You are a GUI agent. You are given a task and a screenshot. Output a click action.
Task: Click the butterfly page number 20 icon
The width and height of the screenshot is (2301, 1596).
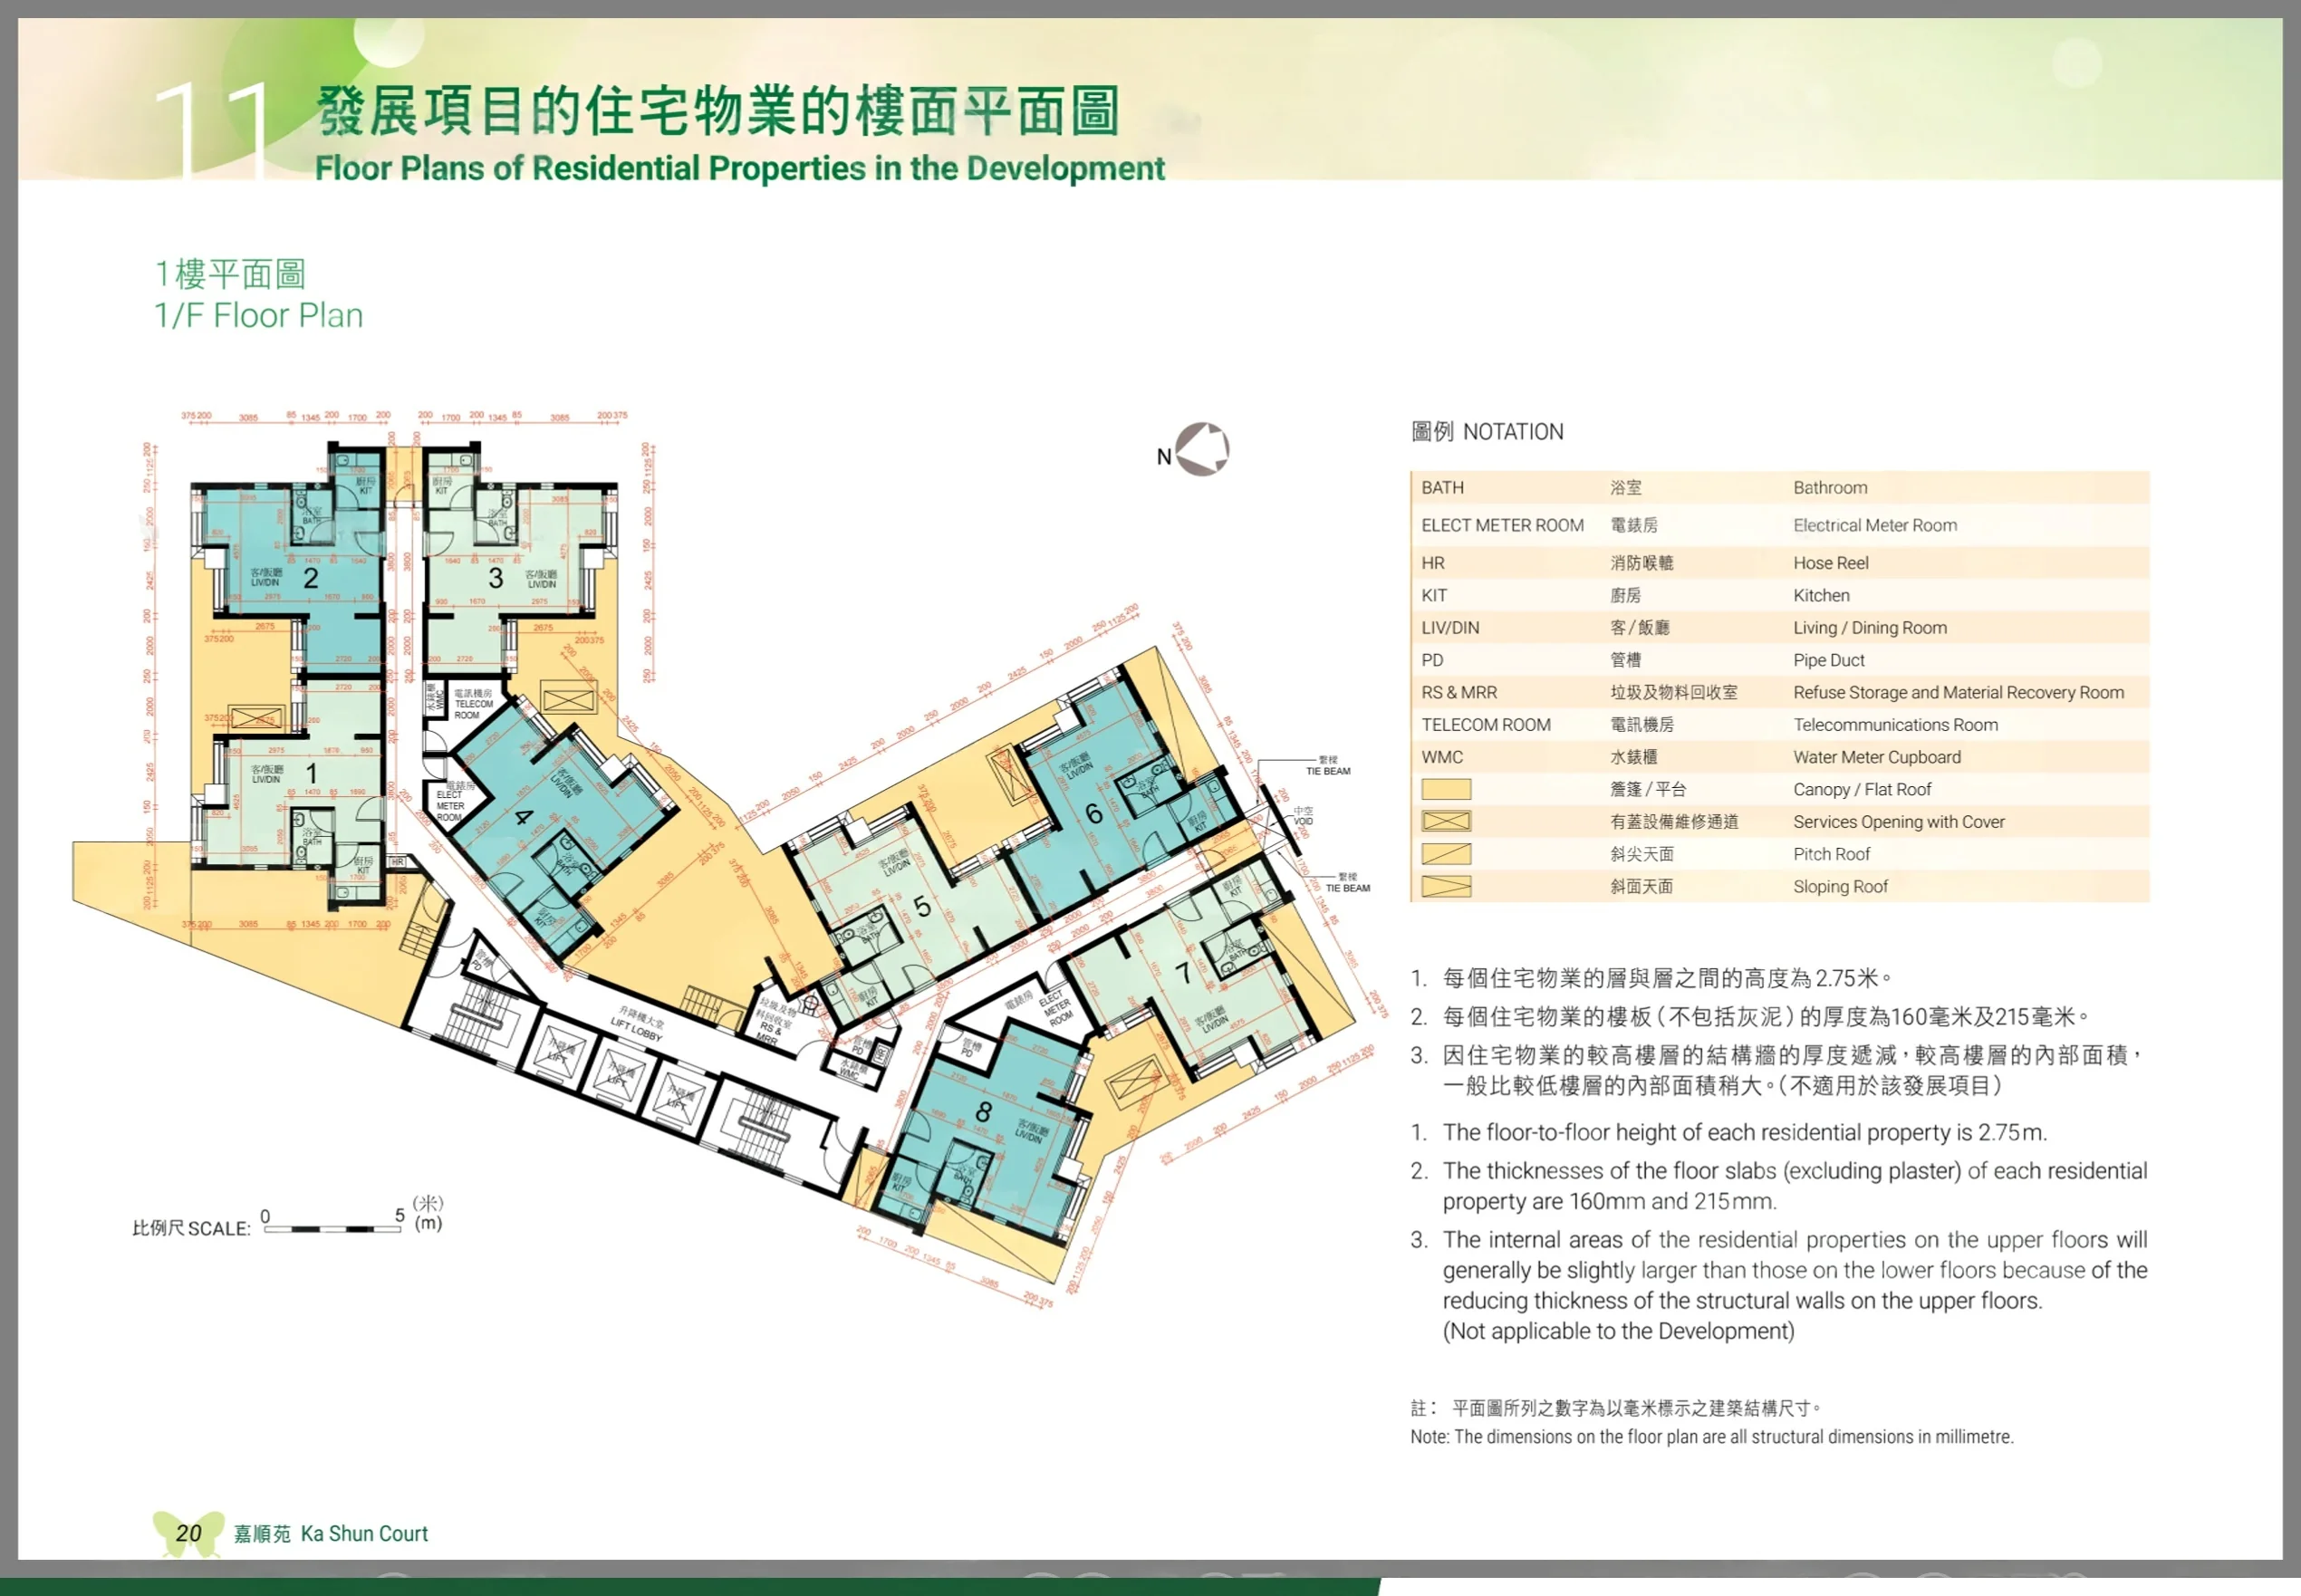tap(188, 1533)
